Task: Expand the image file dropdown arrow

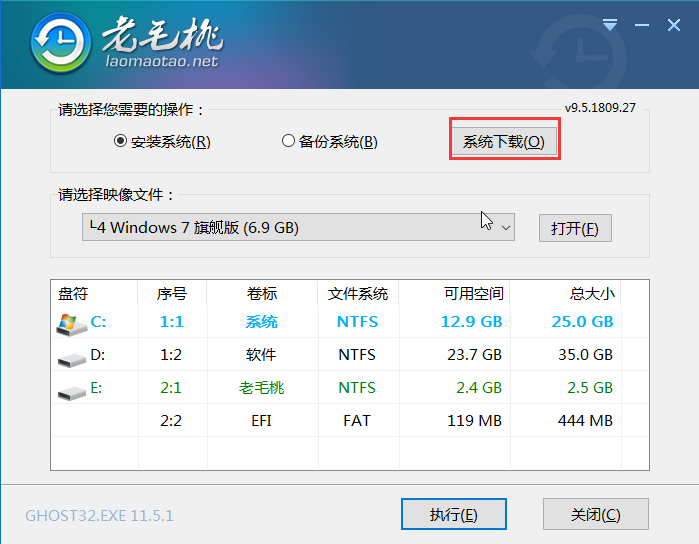Action: 505,228
